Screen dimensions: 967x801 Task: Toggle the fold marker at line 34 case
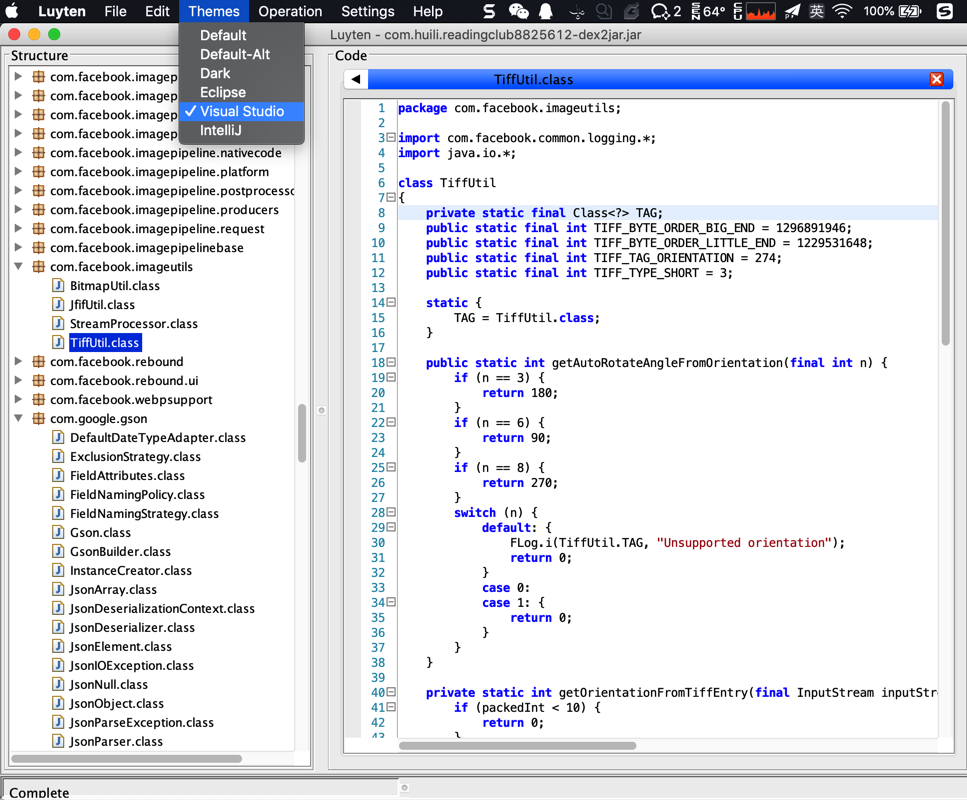pos(391,602)
